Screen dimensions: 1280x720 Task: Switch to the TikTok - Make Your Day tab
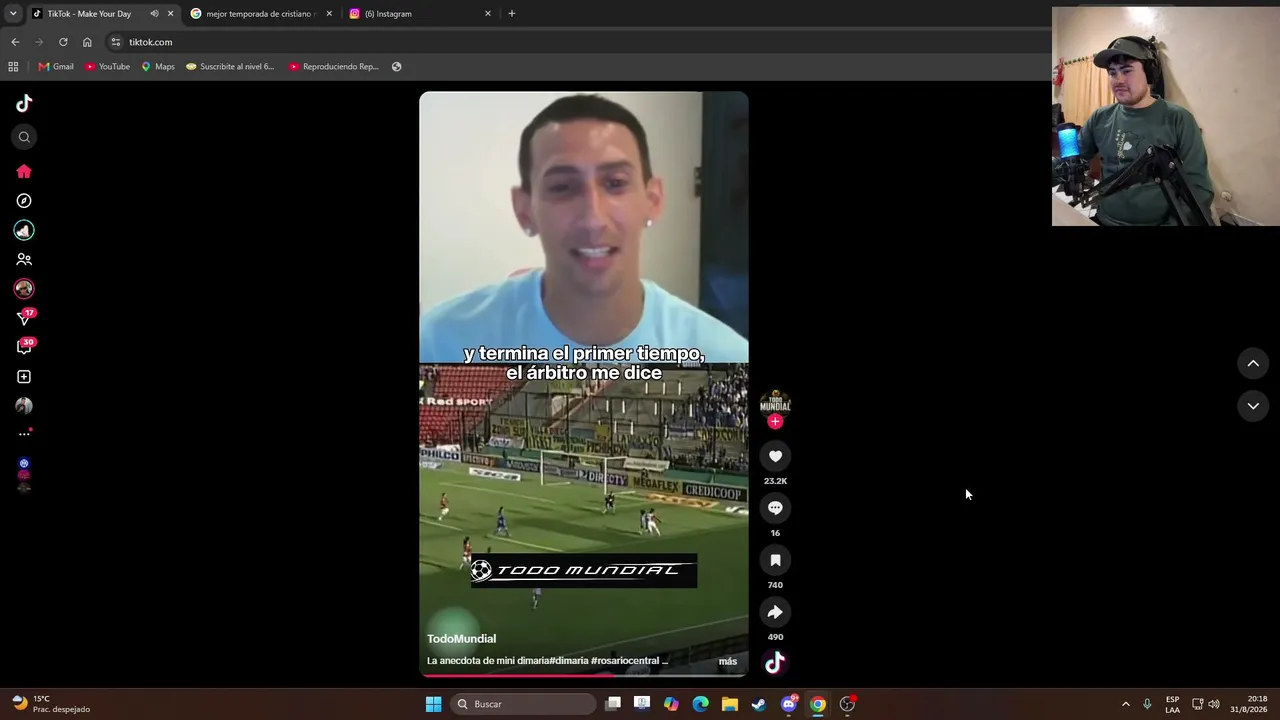click(102, 14)
